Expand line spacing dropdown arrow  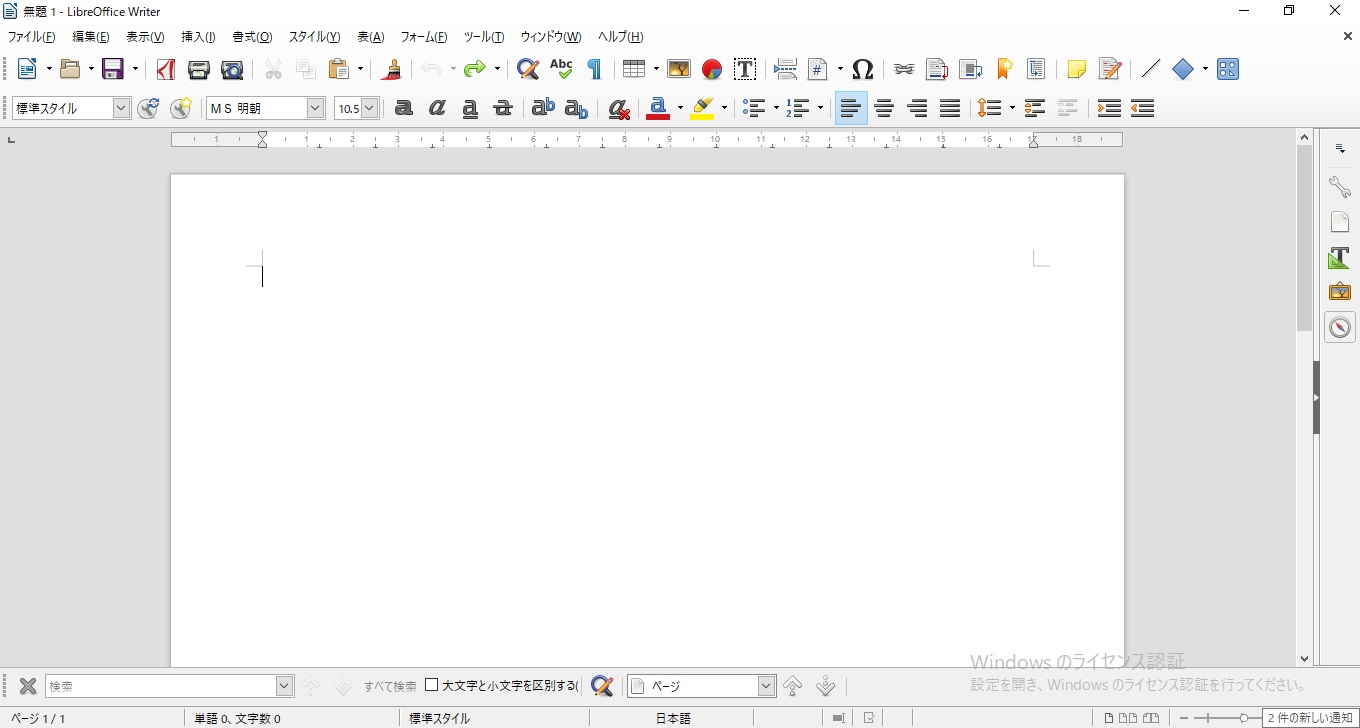tap(1011, 108)
